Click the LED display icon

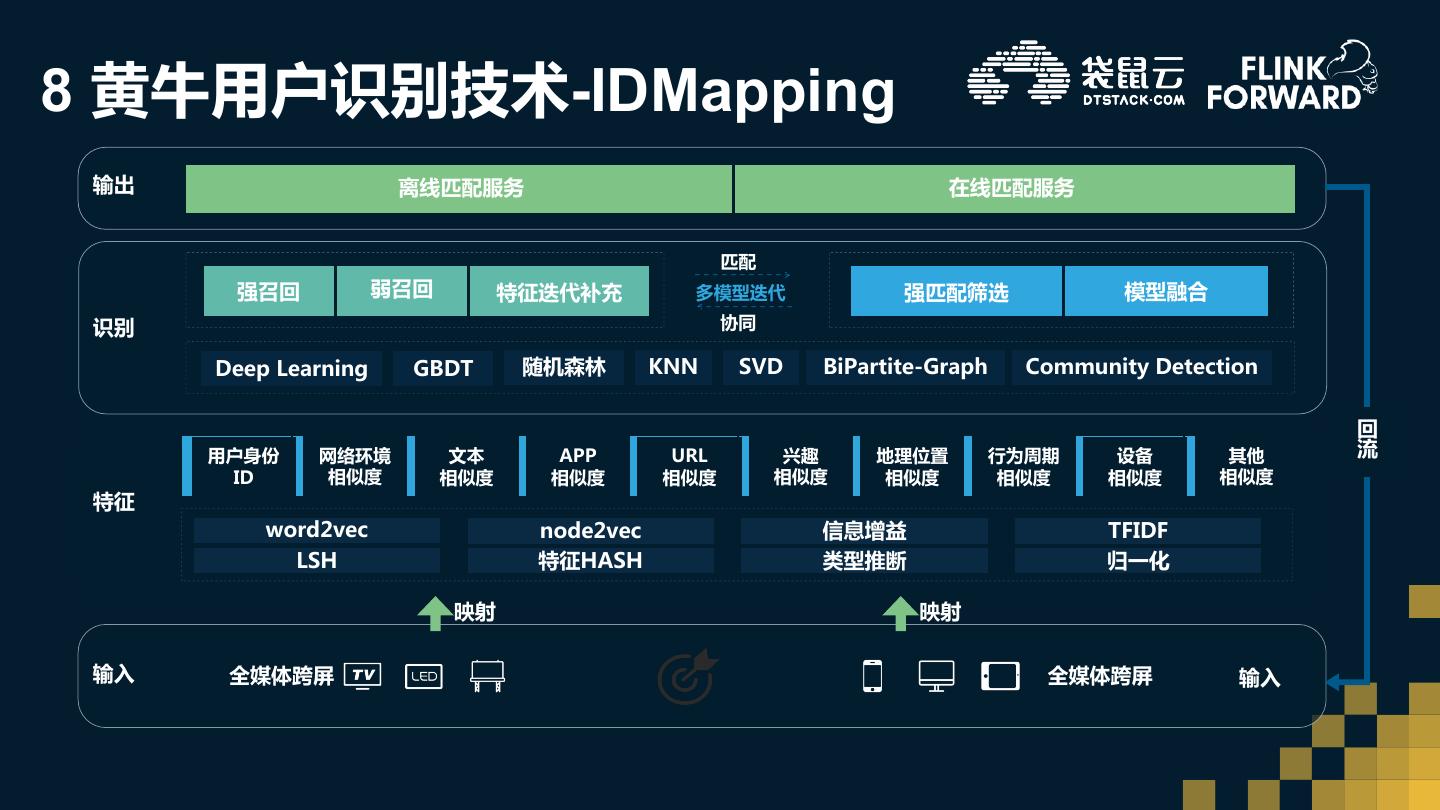(423, 677)
